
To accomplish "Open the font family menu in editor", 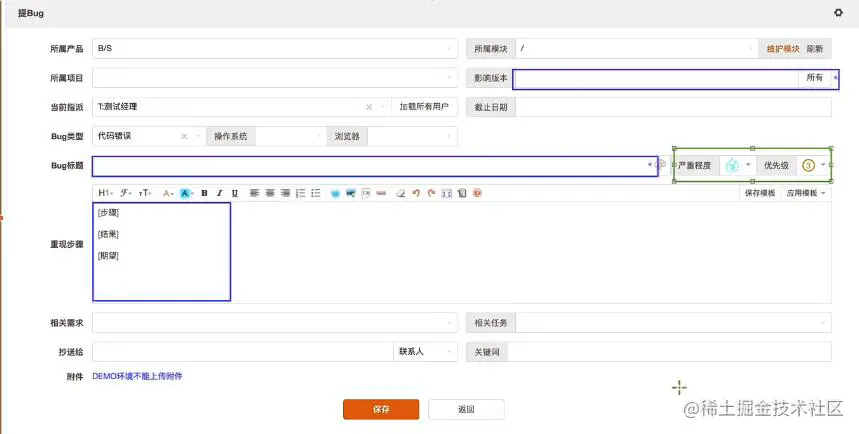I will point(126,193).
